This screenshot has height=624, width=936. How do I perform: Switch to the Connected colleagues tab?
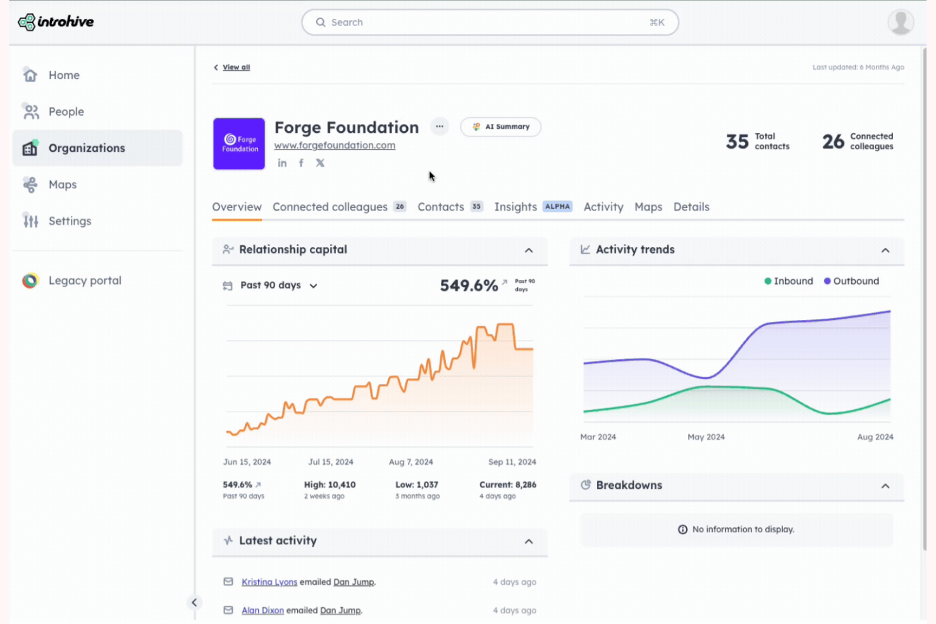pyautogui.click(x=339, y=207)
